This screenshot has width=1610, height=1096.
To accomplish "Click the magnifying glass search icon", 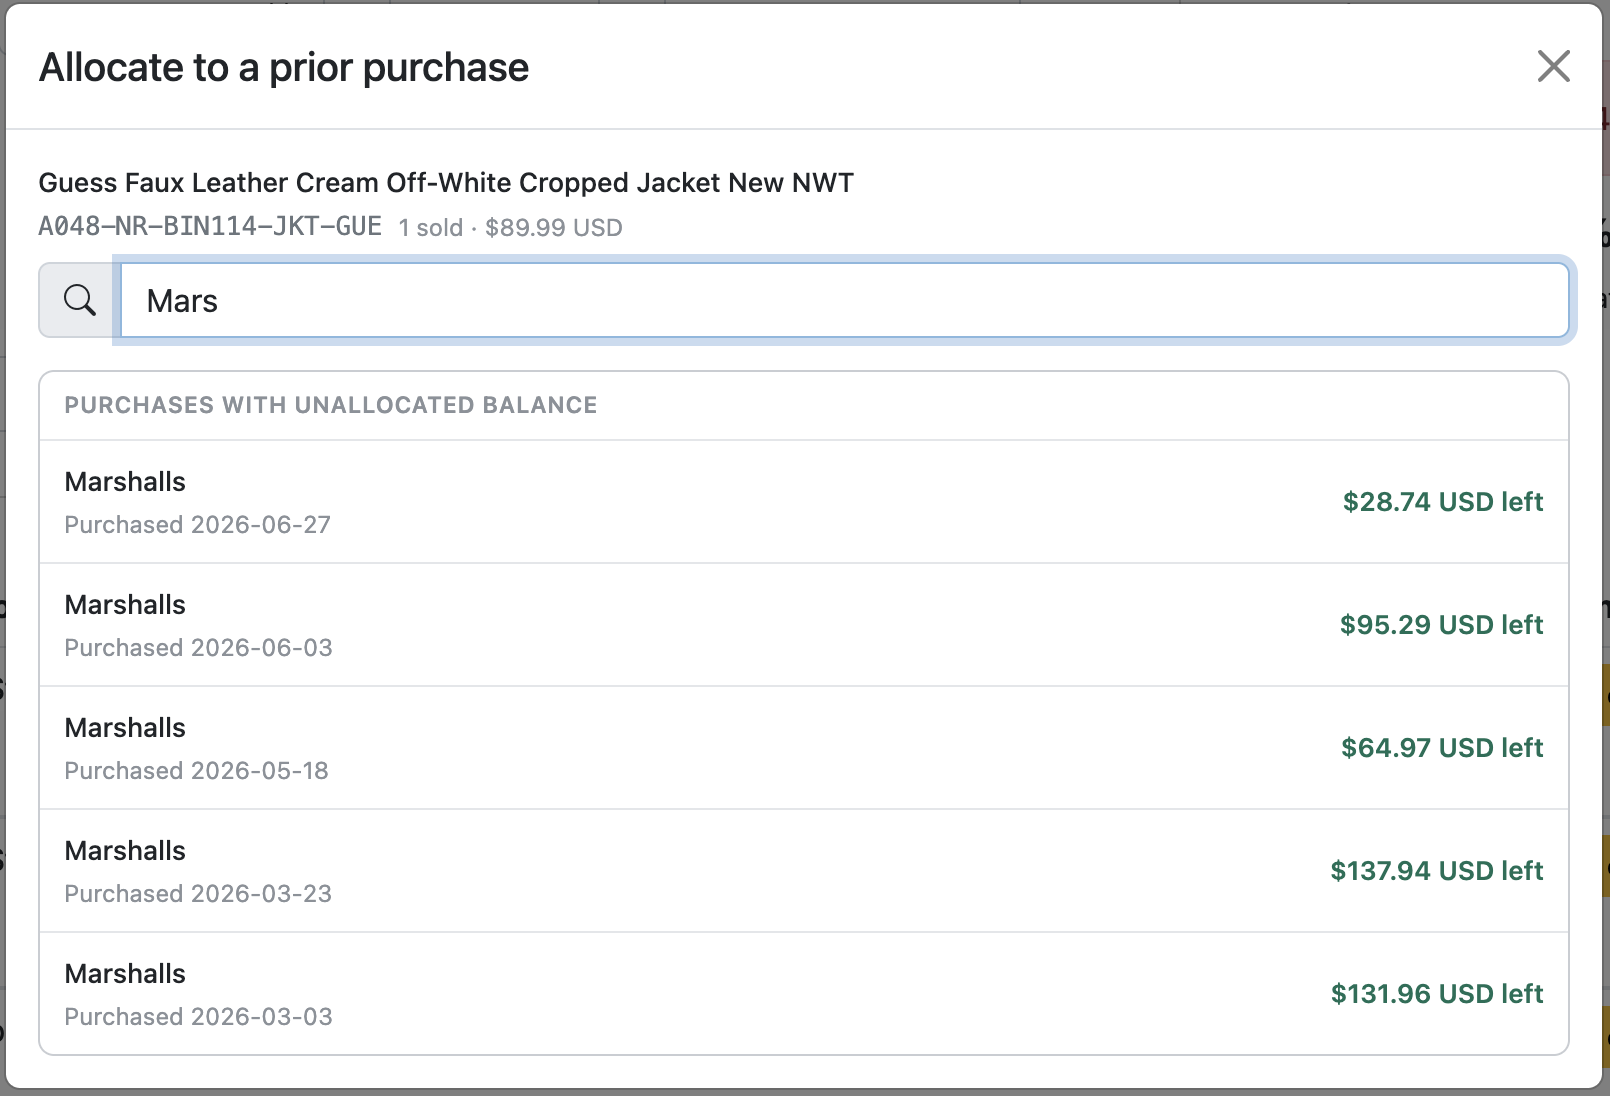I will point(79,300).
